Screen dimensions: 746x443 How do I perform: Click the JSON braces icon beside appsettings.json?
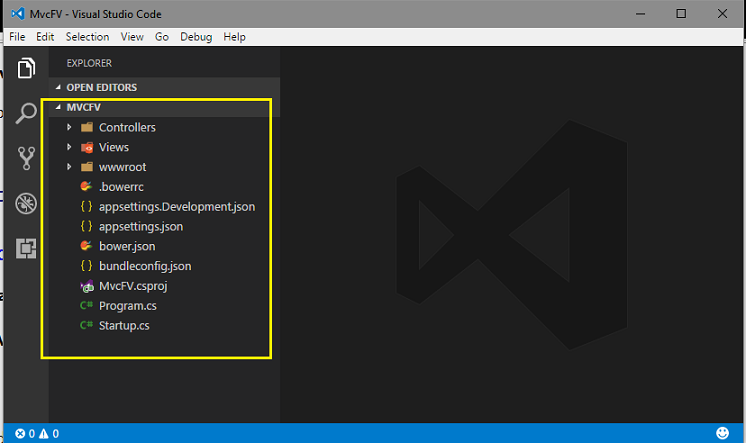(x=86, y=226)
